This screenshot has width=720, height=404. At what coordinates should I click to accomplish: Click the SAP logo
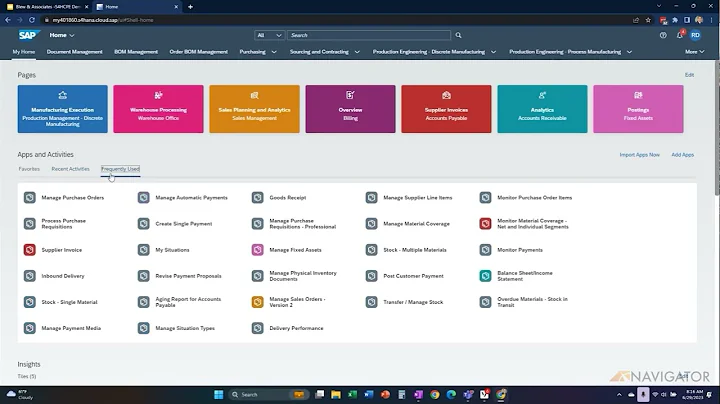pyautogui.click(x=28, y=35)
